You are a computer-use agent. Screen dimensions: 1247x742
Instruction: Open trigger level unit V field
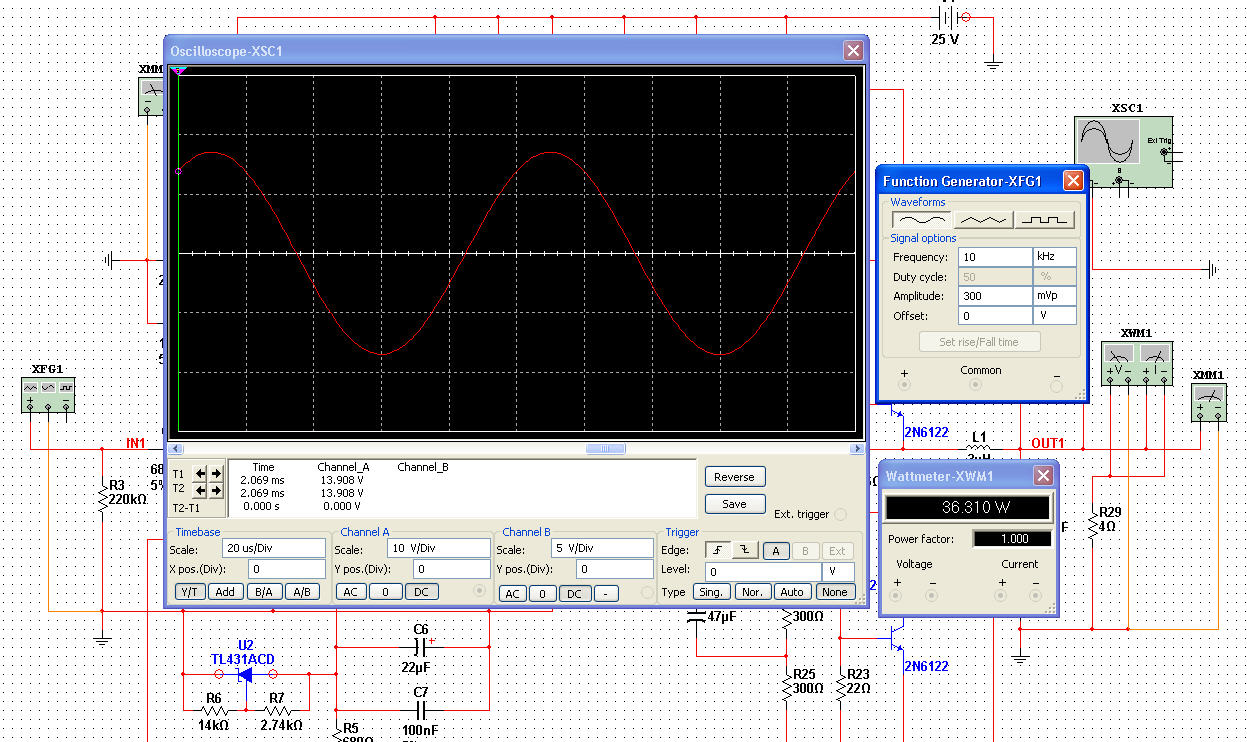pos(838,572)
